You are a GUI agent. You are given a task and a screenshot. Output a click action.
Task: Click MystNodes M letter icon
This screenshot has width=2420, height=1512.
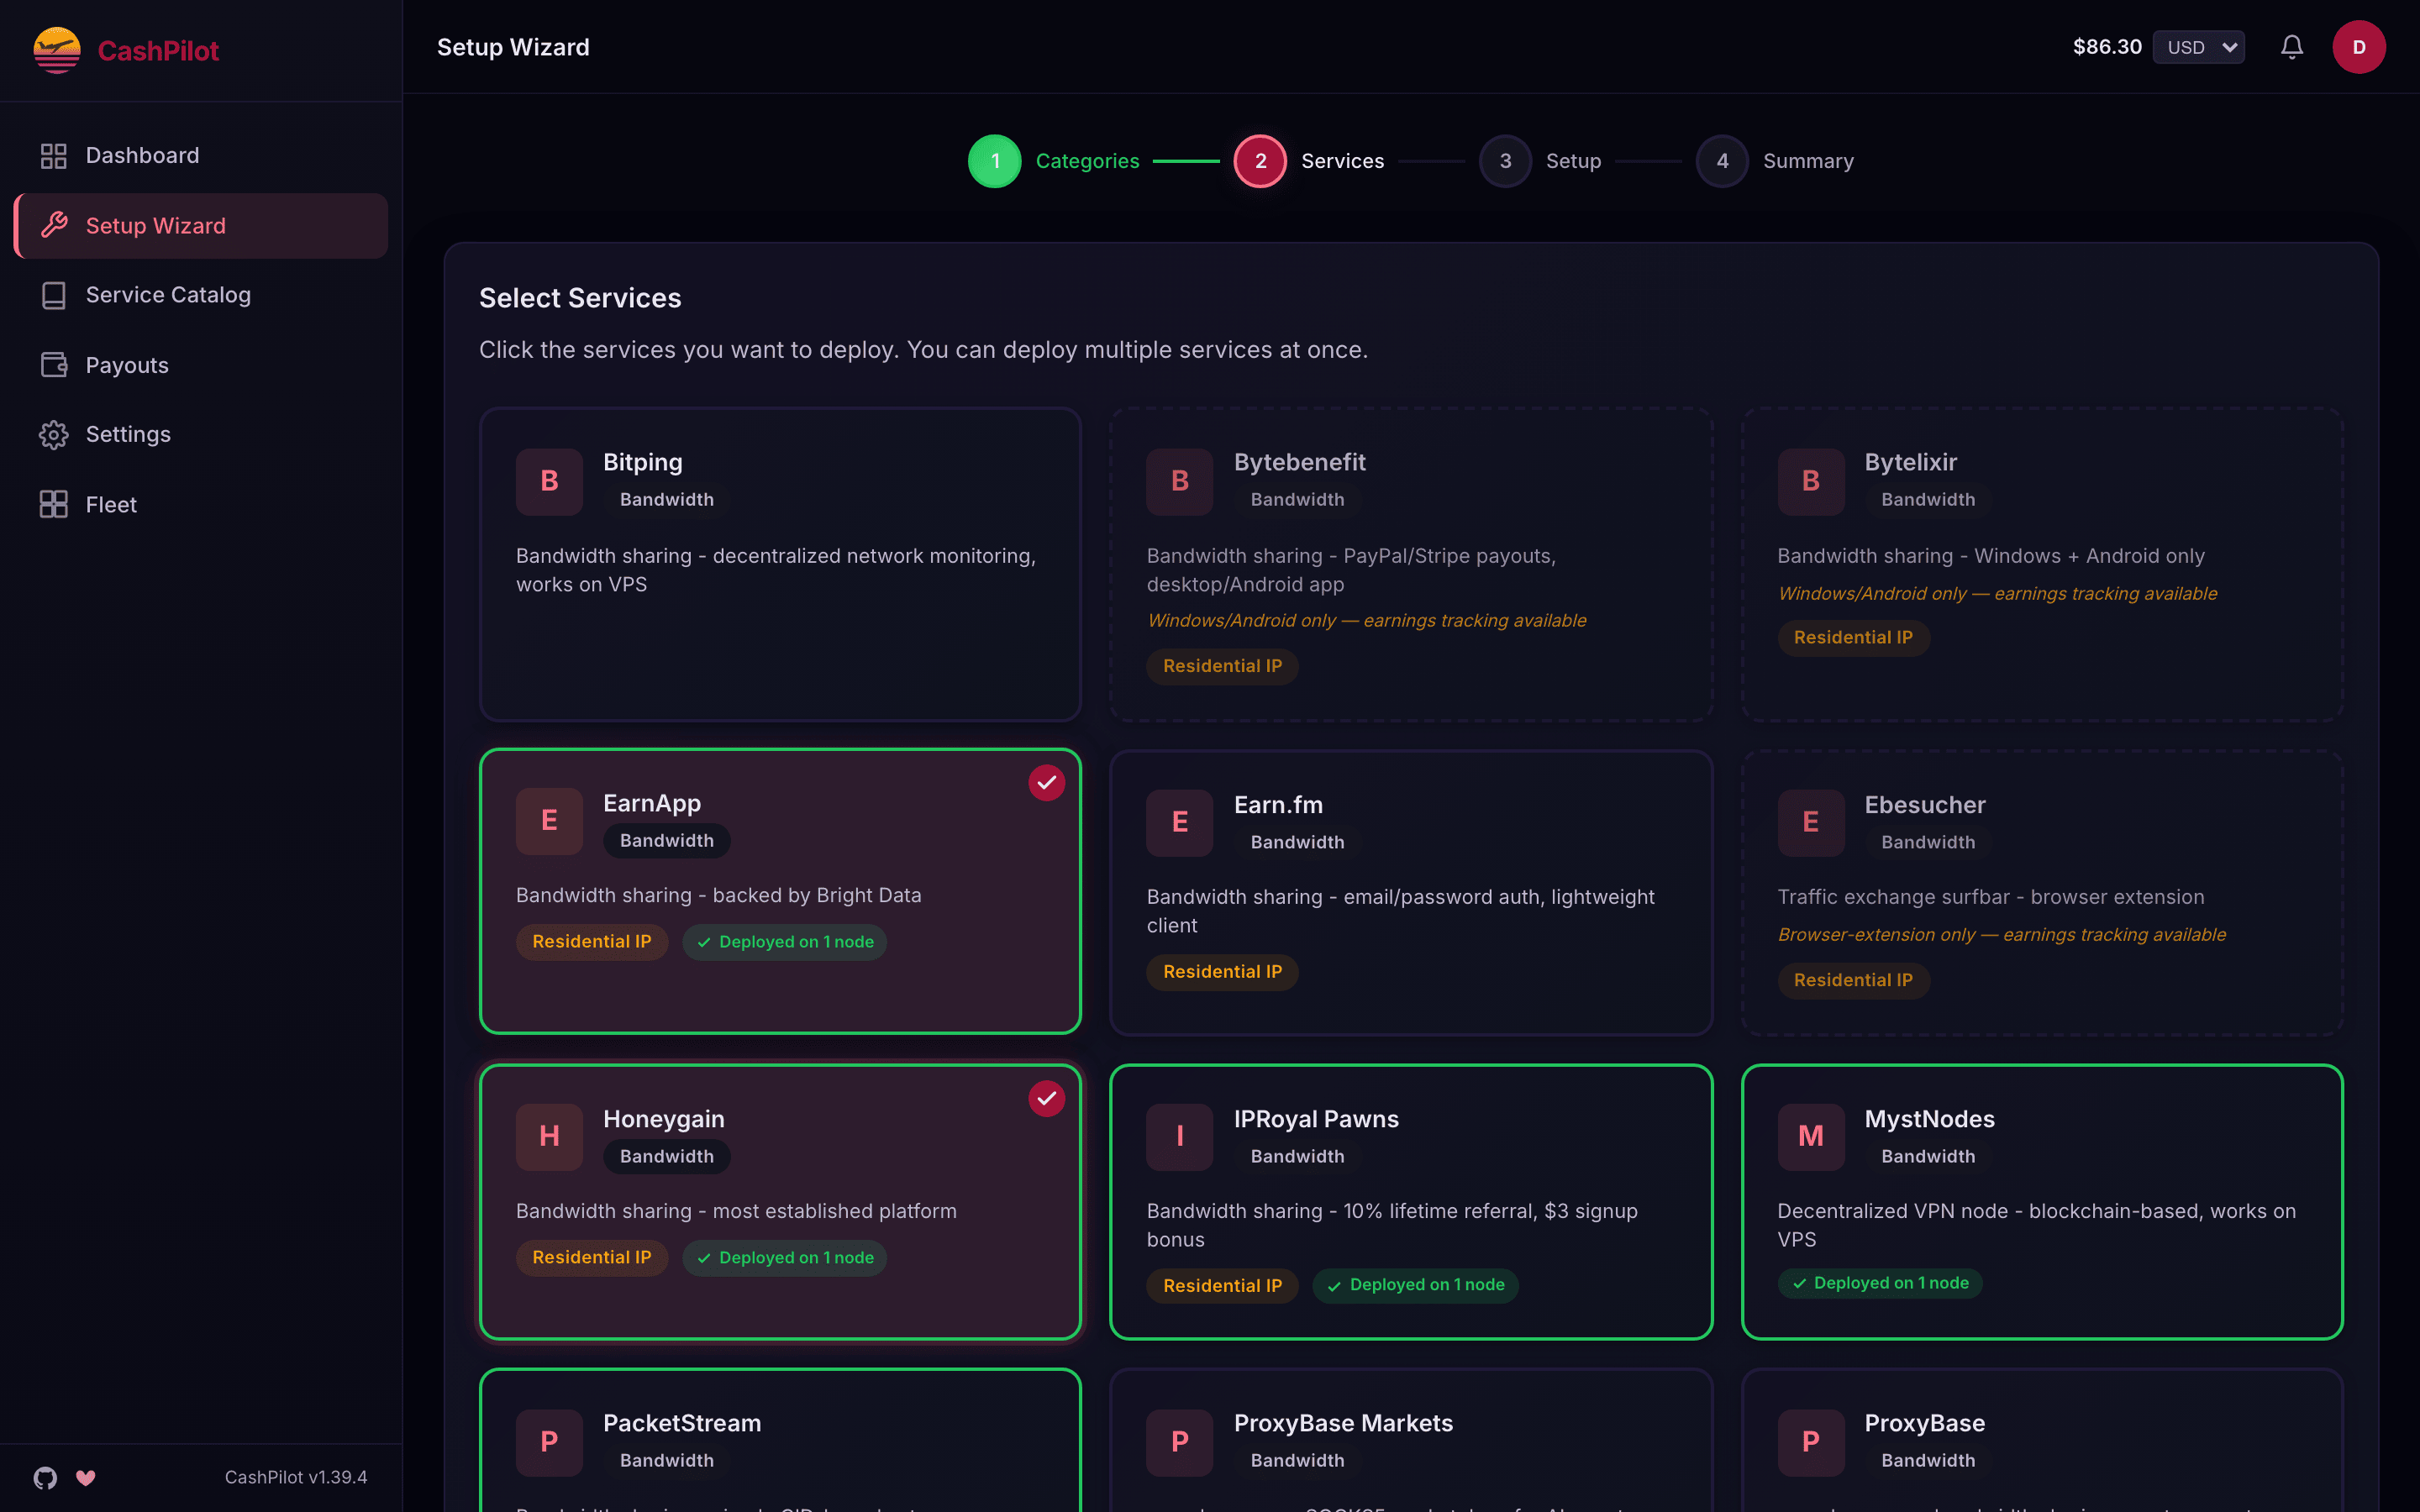[x=1810, y=1136]
